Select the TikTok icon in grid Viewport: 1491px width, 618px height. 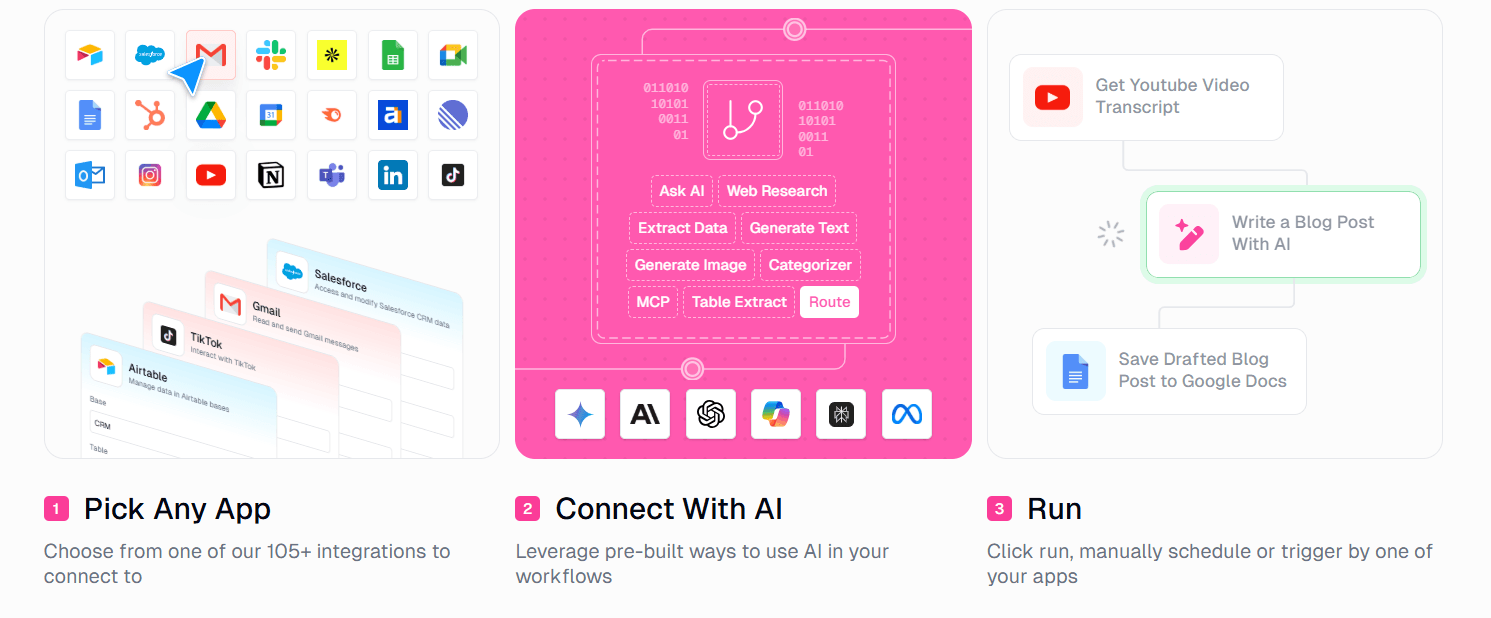coord(453,175)
